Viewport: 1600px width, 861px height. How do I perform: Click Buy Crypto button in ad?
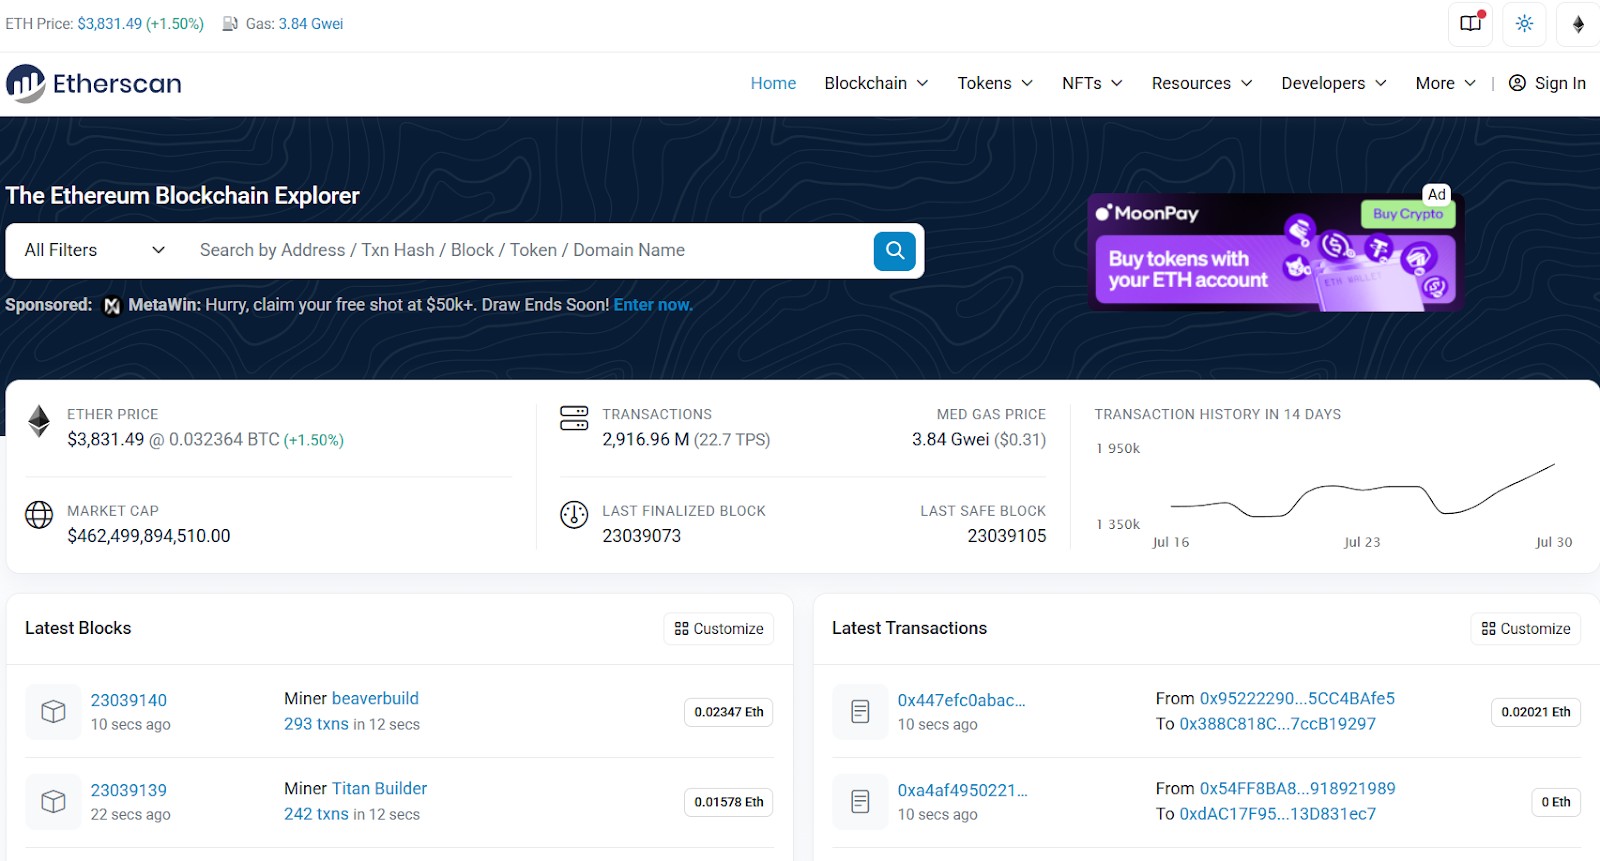coord(1408,214)
